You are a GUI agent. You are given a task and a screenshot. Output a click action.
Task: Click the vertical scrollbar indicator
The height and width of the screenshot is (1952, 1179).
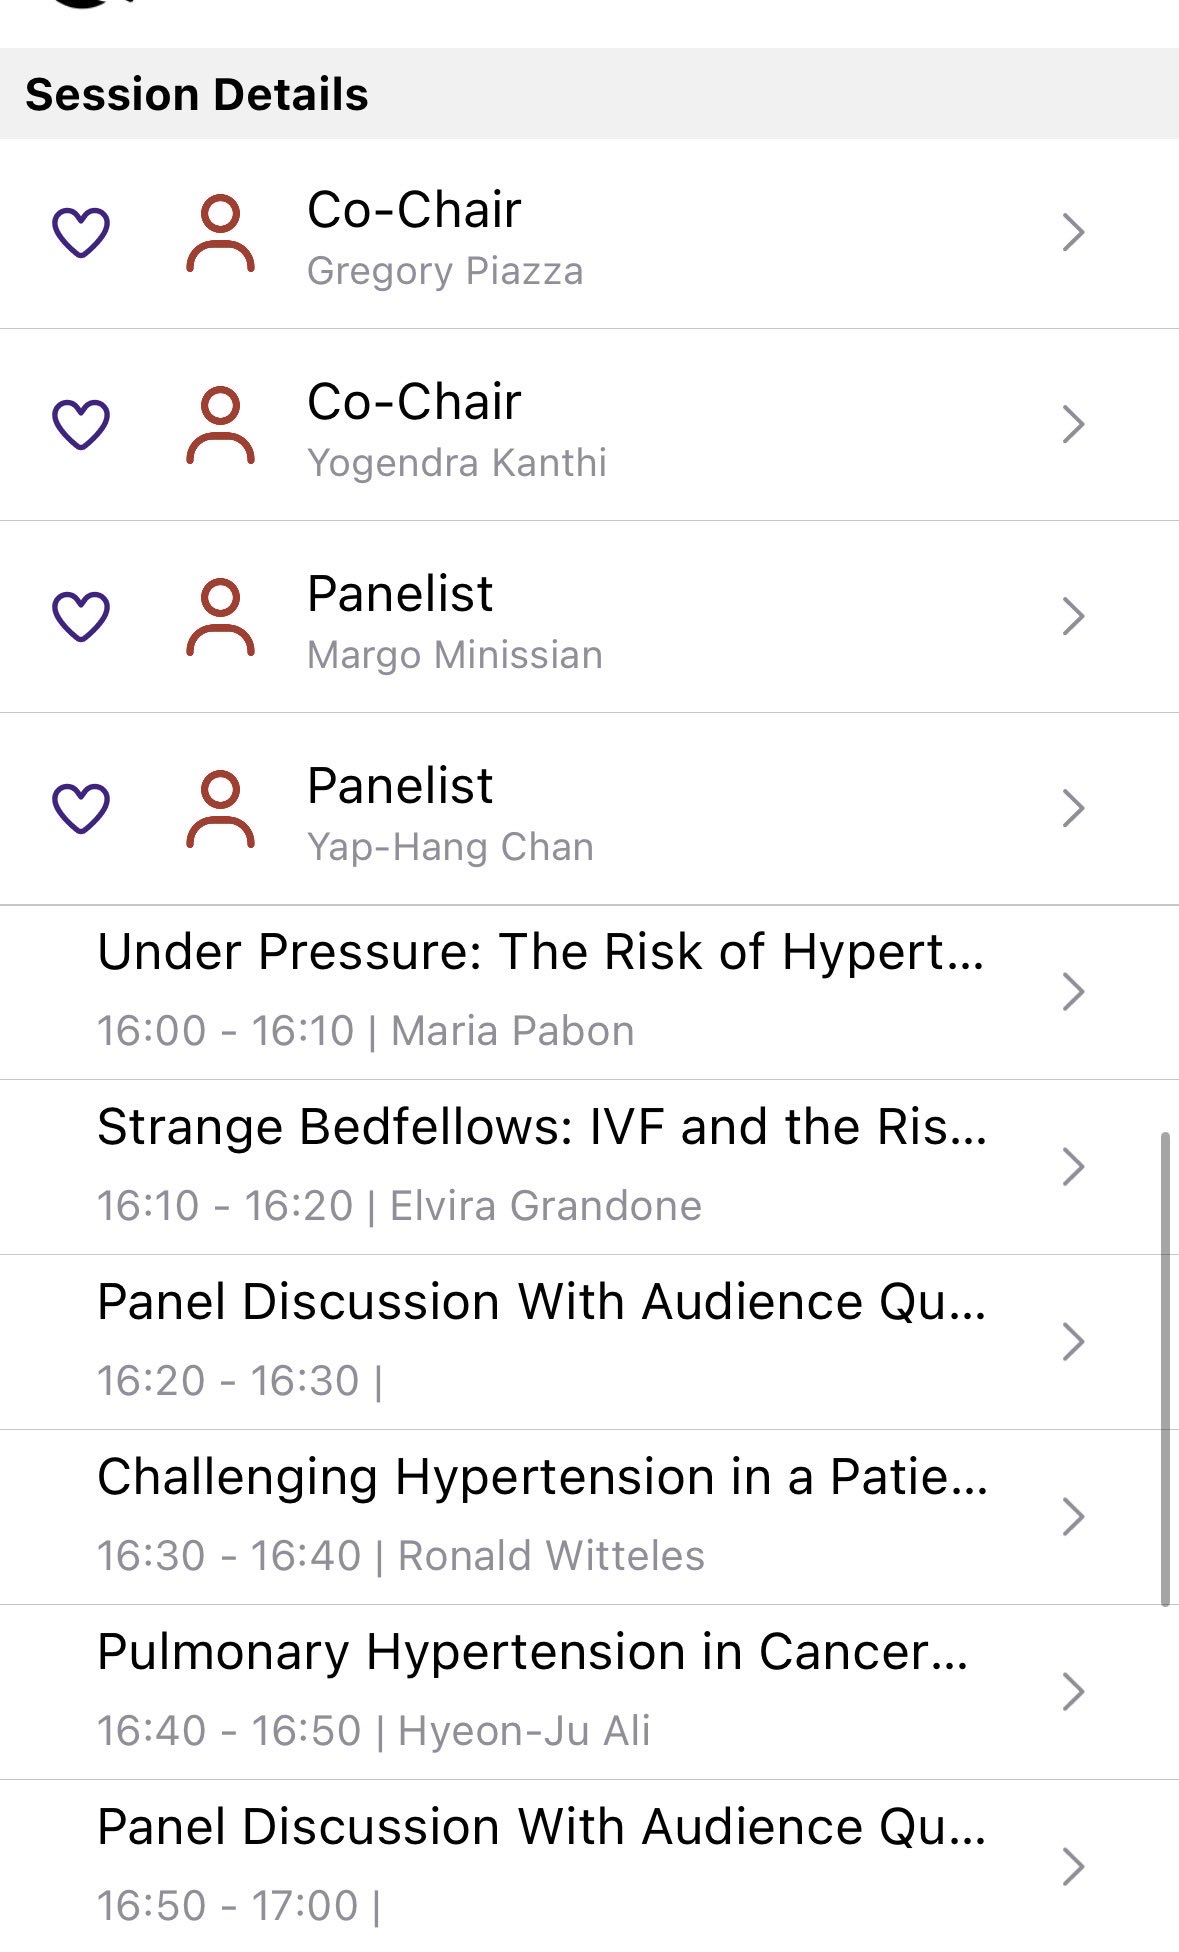(x=1165, y=1370)
